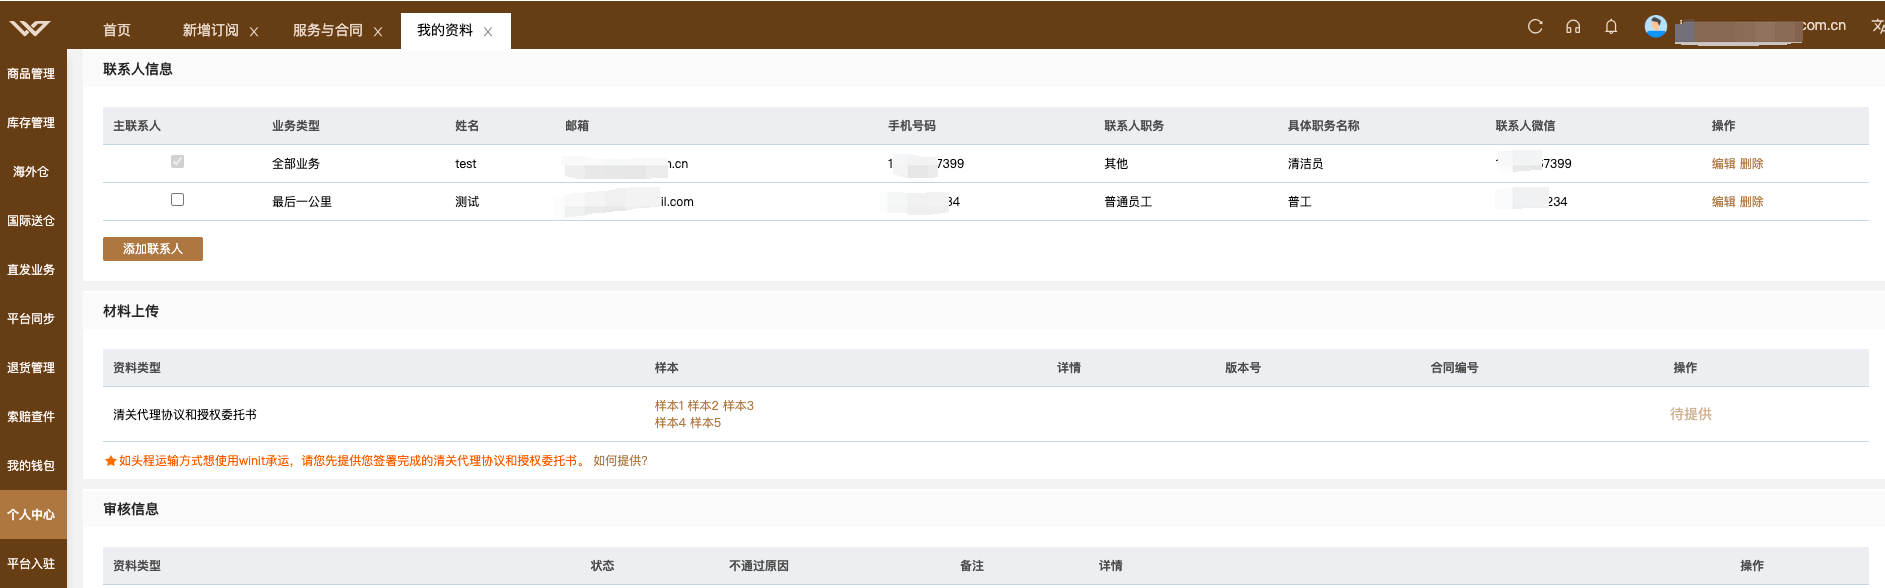Open 库存管理 in the sidebar
This screenshot has height=588, width=1885.
31,123
